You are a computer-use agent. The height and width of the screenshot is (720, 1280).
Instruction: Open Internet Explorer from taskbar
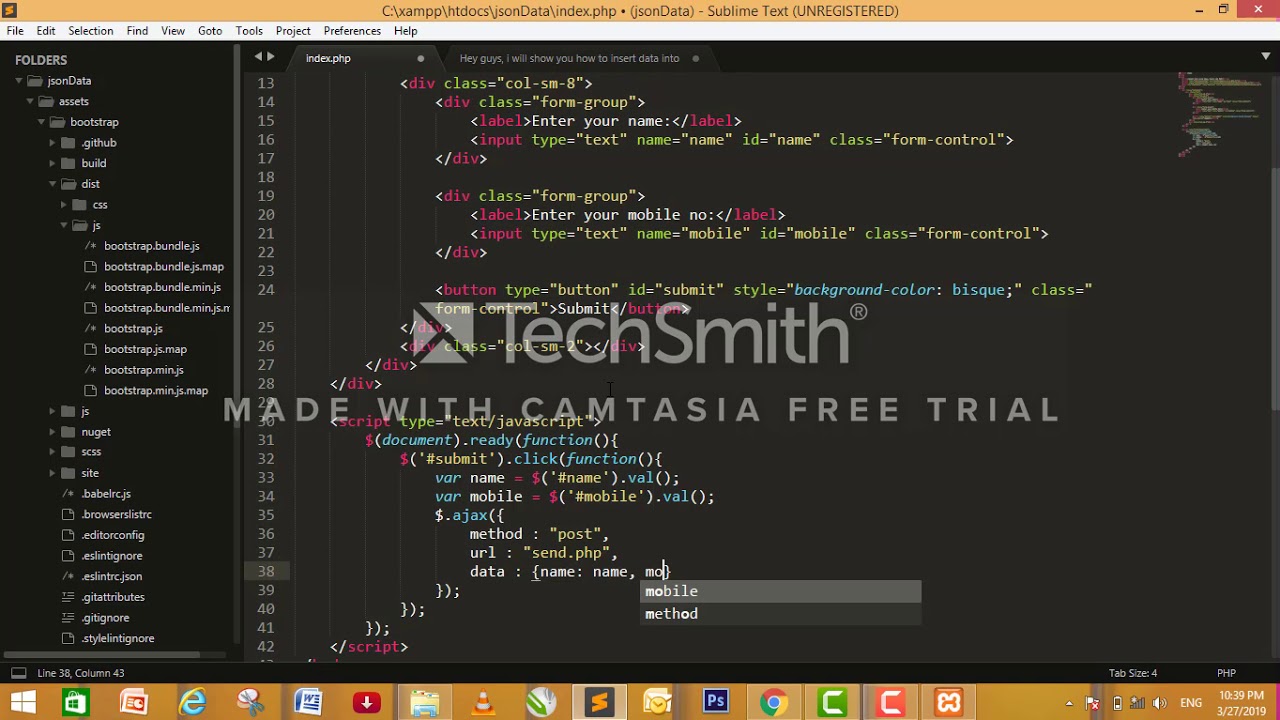(191, 702)
